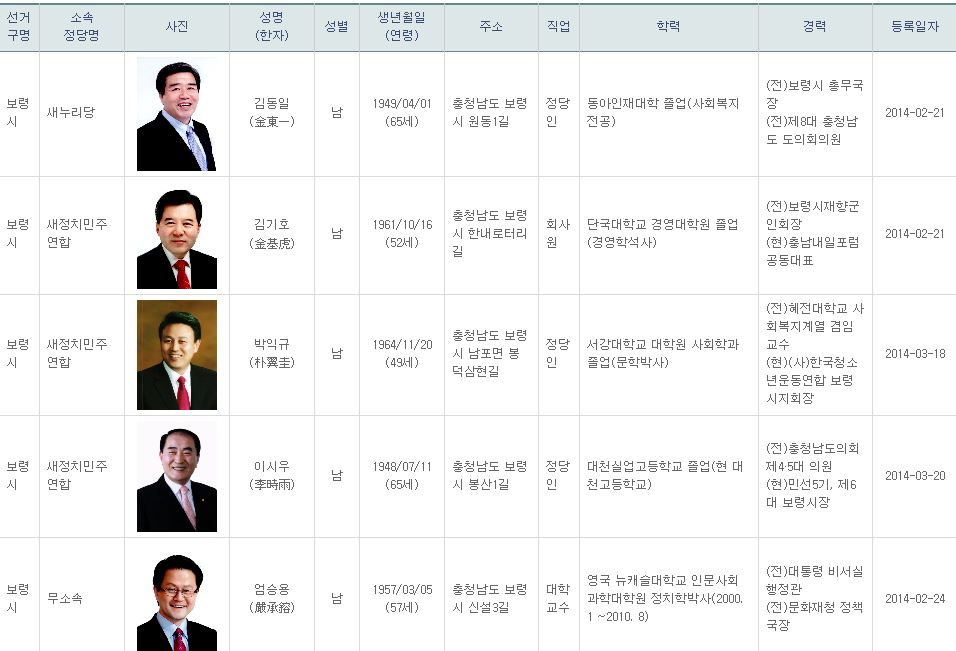Open candidate photo of 박익규
Viewport: 956px width, 651px height.
tap(177, 355)
